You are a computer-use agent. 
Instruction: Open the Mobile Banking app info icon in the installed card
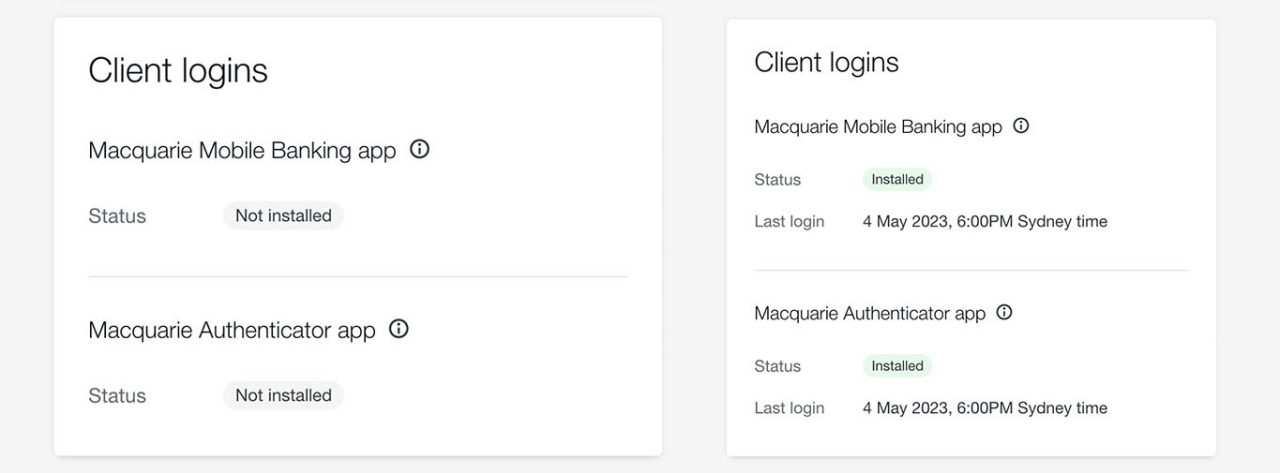(x=1021, y=126)
